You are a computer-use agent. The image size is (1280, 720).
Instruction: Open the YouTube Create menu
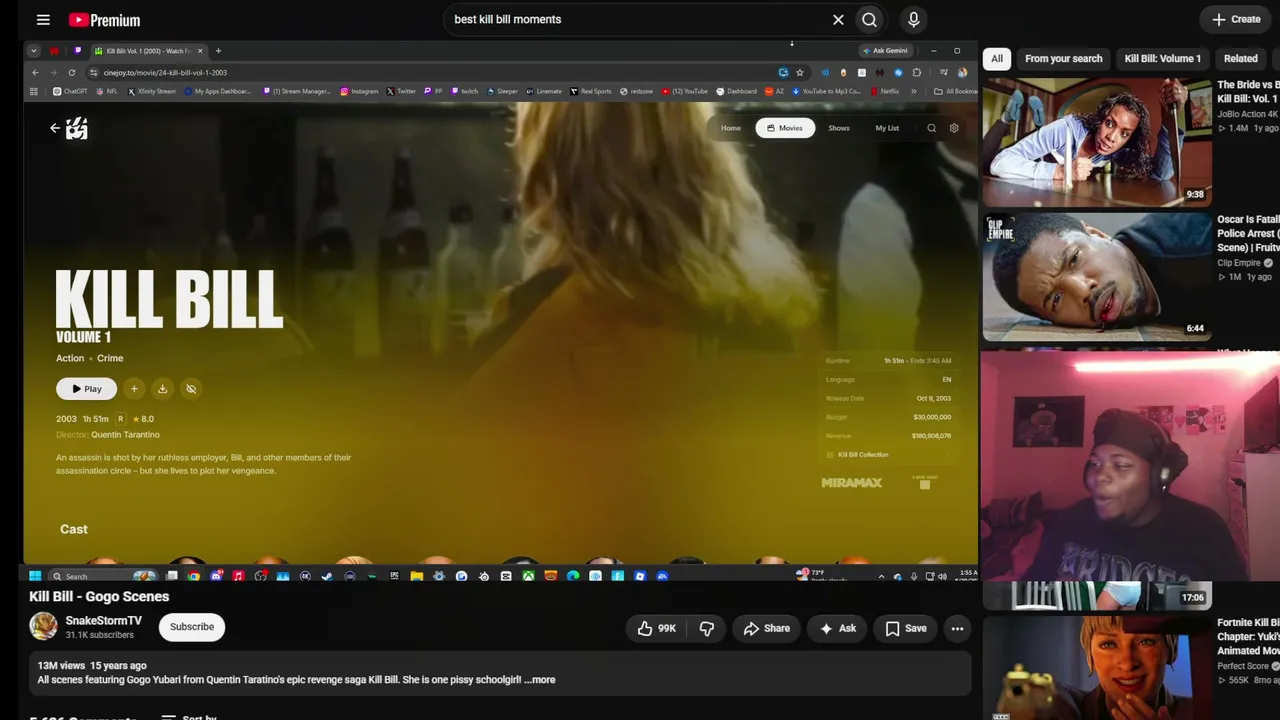pos(1236,19)
